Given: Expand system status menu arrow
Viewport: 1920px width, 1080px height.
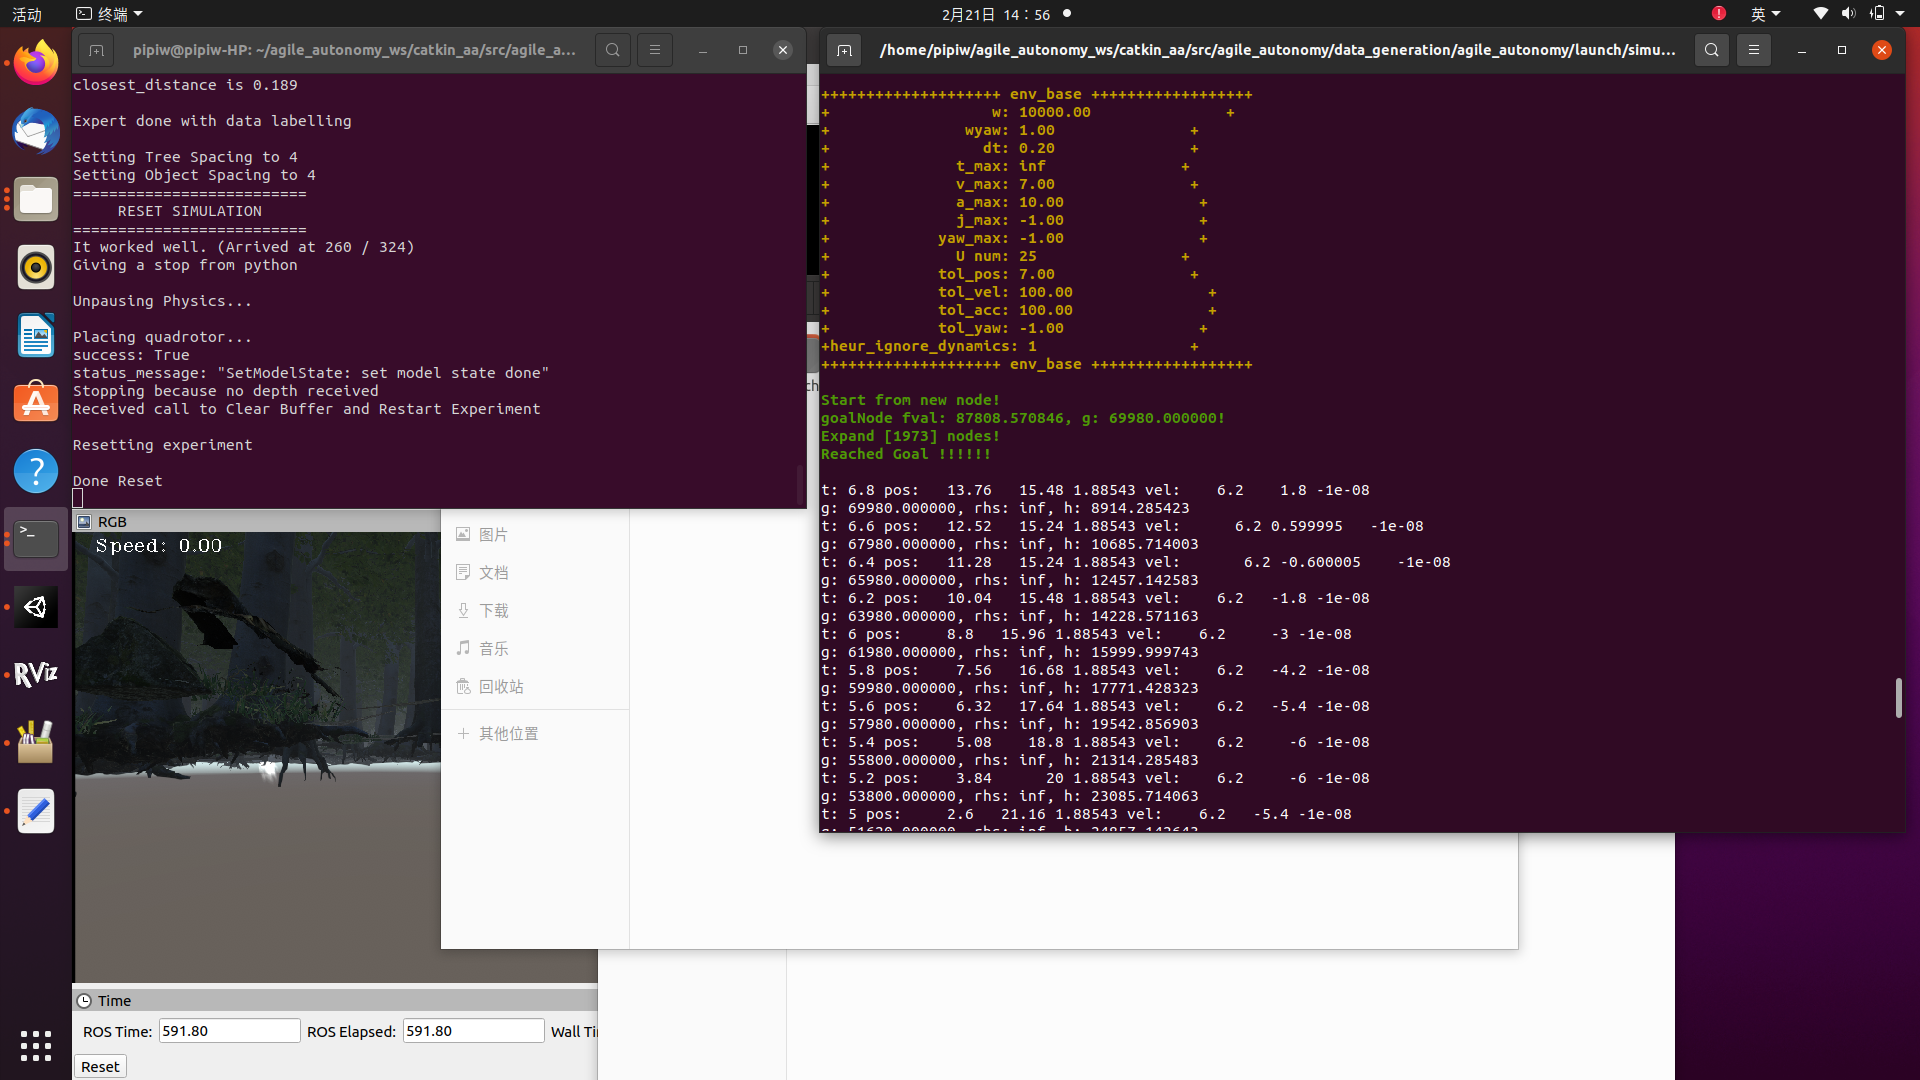Looking at the screenshot, I should pyautogui.click(x=1900, y=14).
